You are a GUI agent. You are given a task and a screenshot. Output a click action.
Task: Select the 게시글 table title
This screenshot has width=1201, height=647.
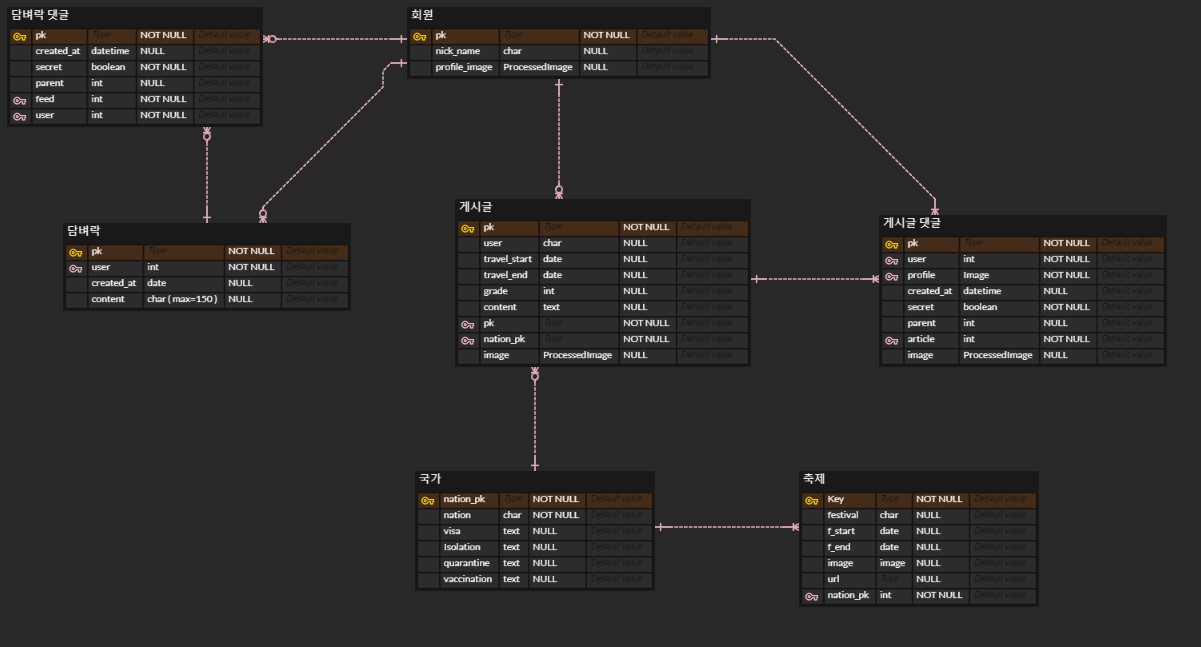[475, 207]
